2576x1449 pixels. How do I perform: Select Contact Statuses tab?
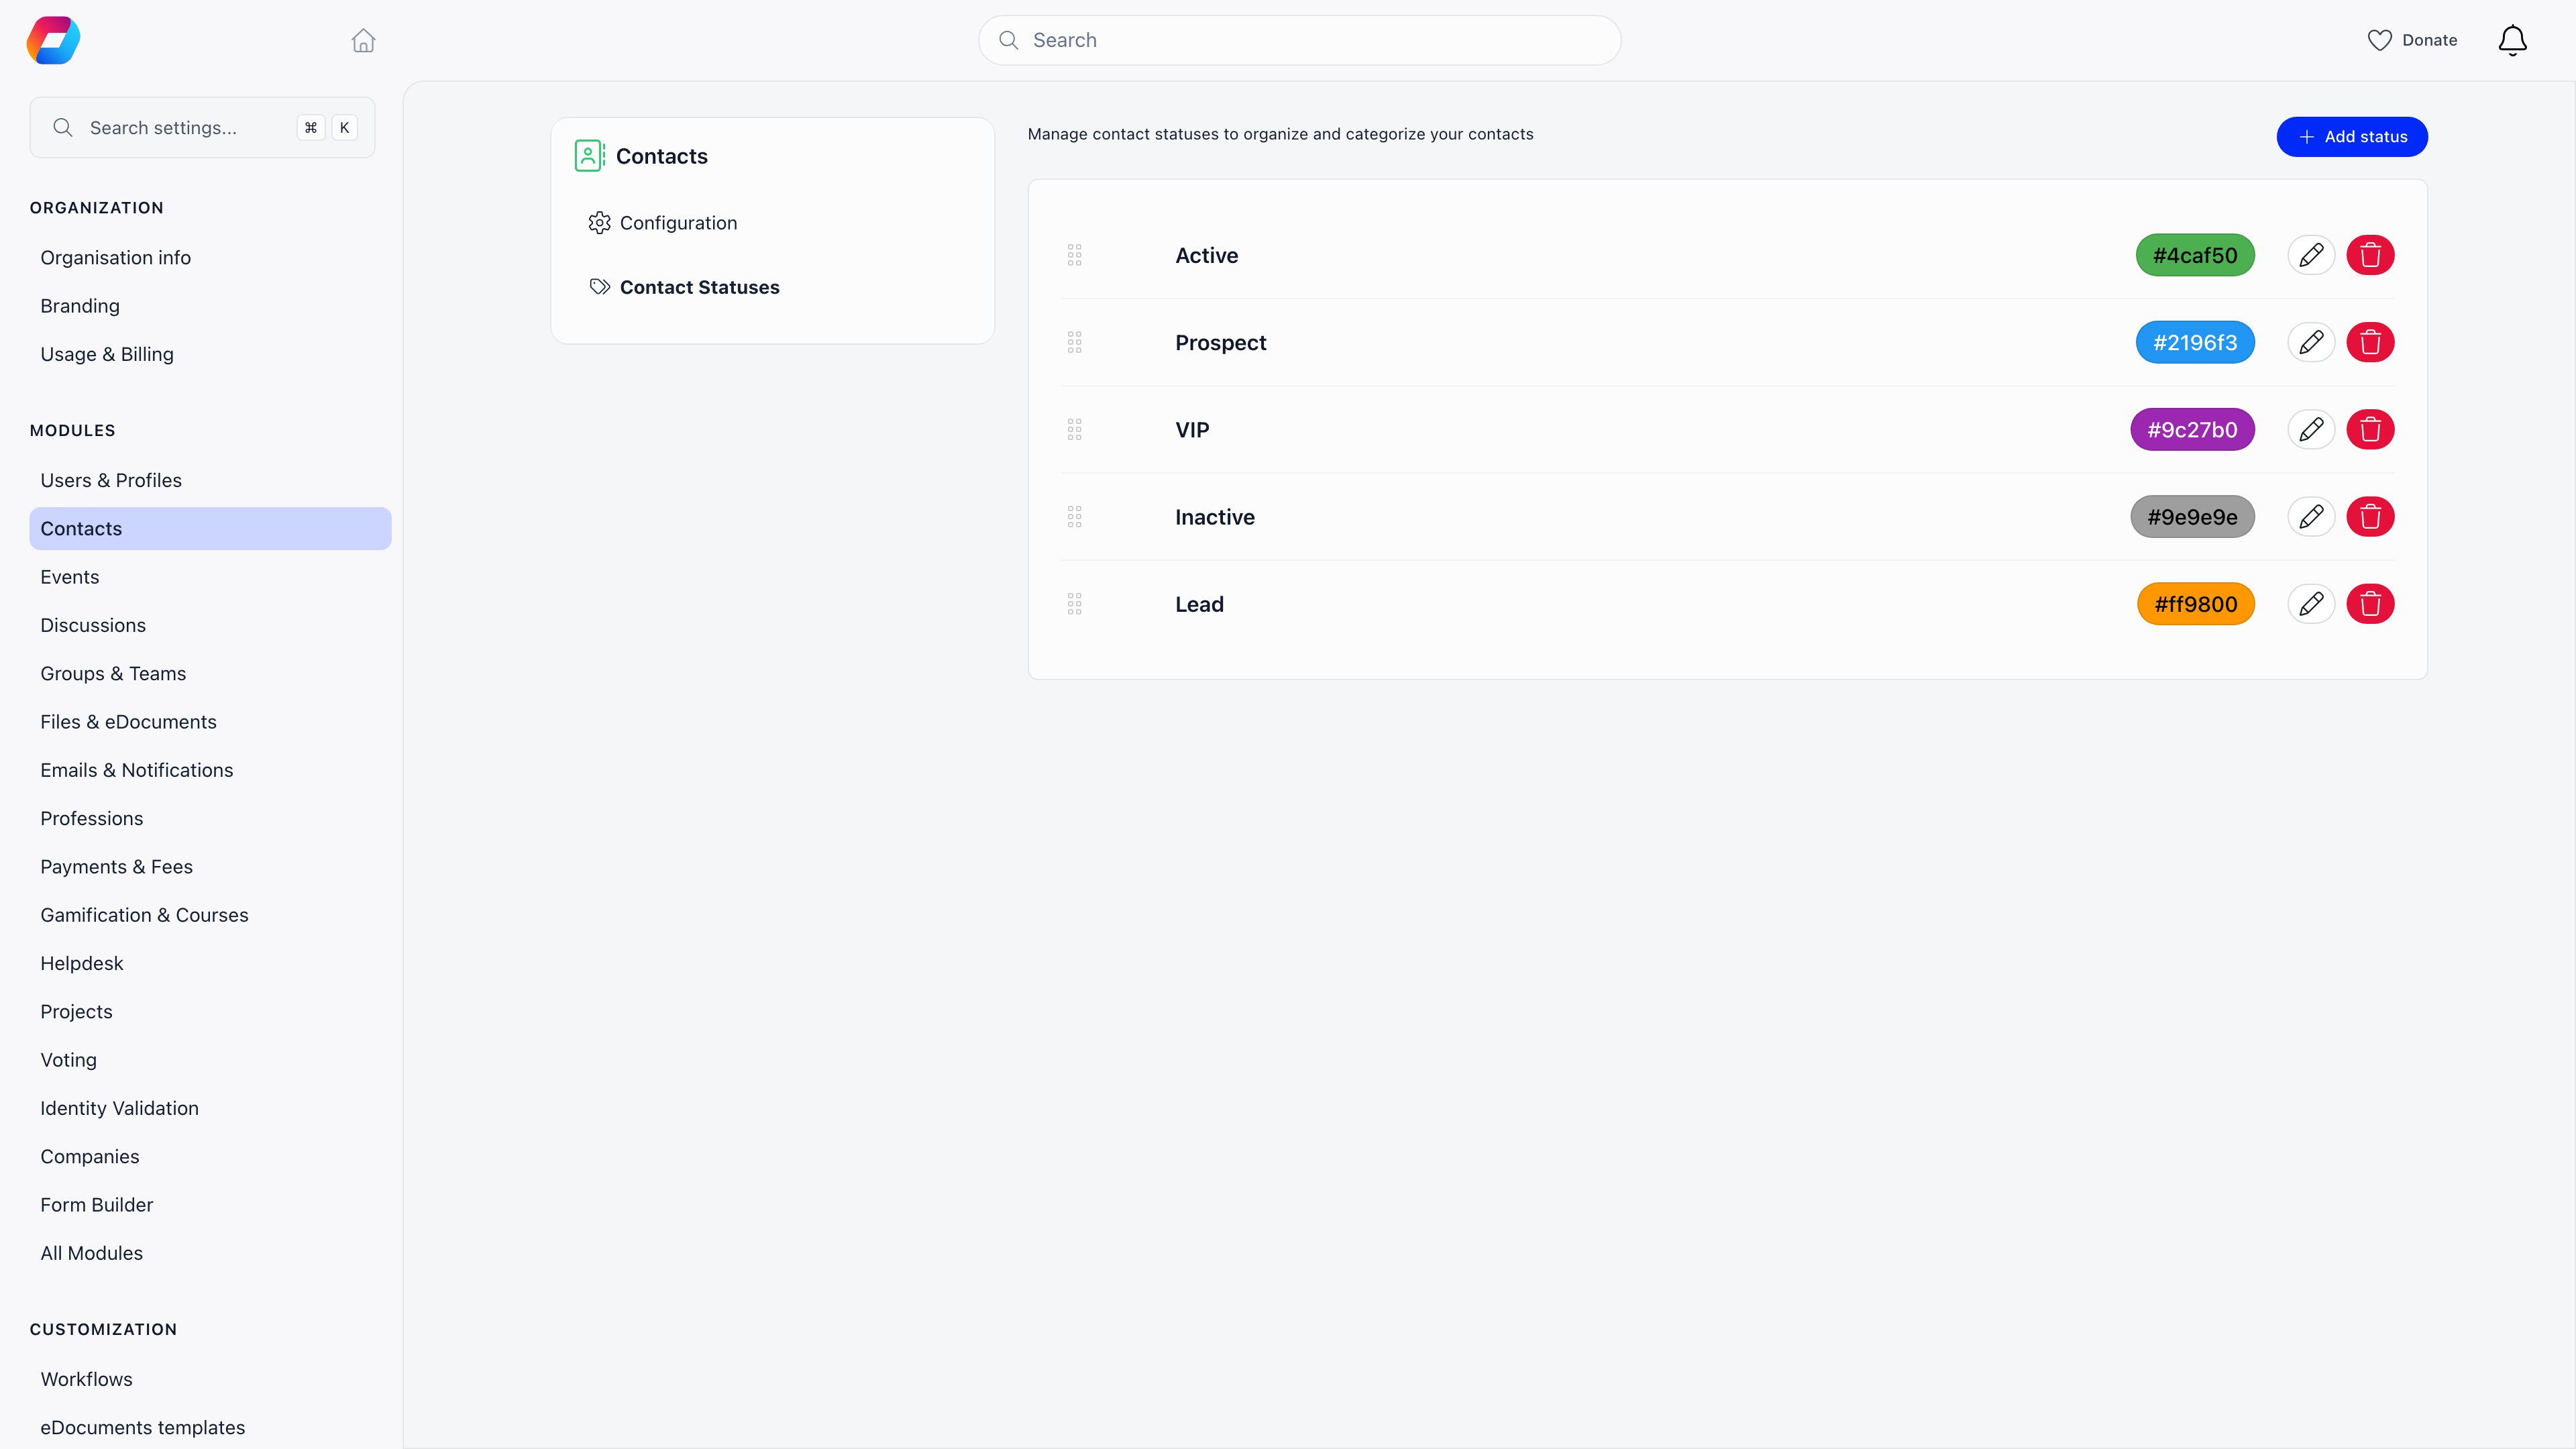click(x=684, y=287)
